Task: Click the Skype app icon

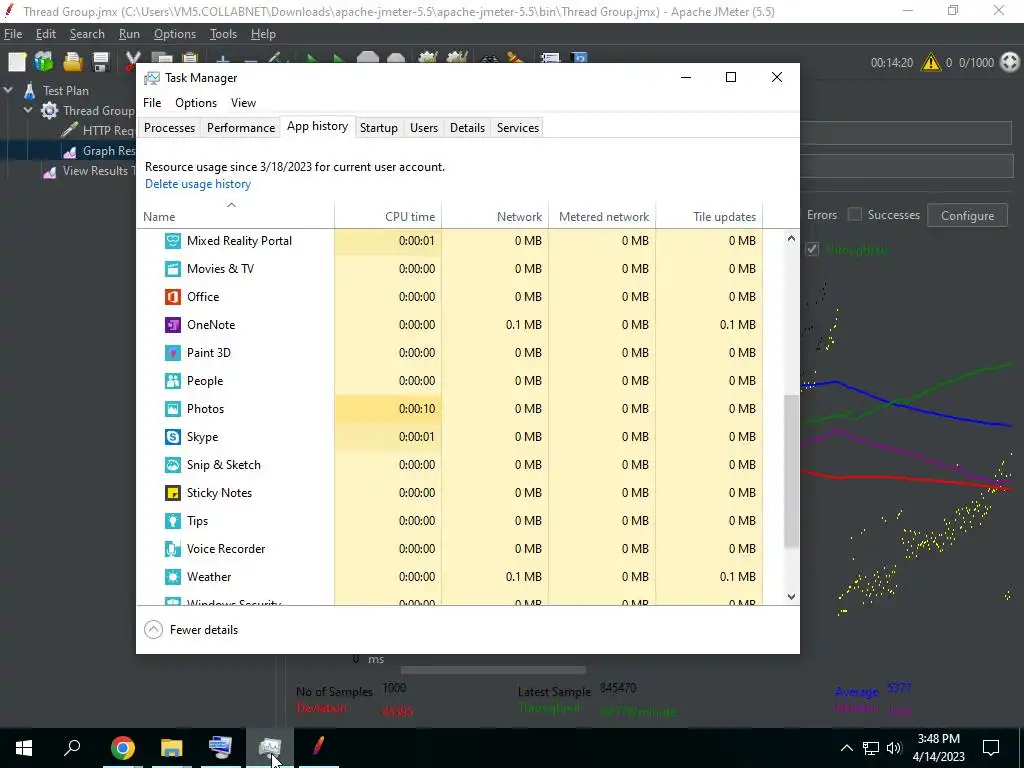Action: click(x=172, y=437)
